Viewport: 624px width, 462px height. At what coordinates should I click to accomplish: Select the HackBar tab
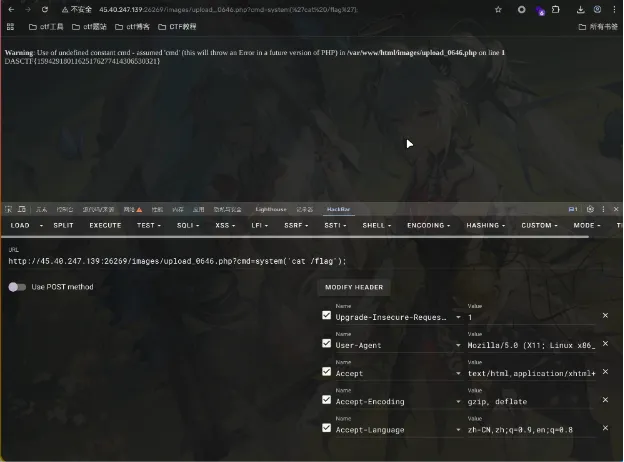click(x=338, y=209)
